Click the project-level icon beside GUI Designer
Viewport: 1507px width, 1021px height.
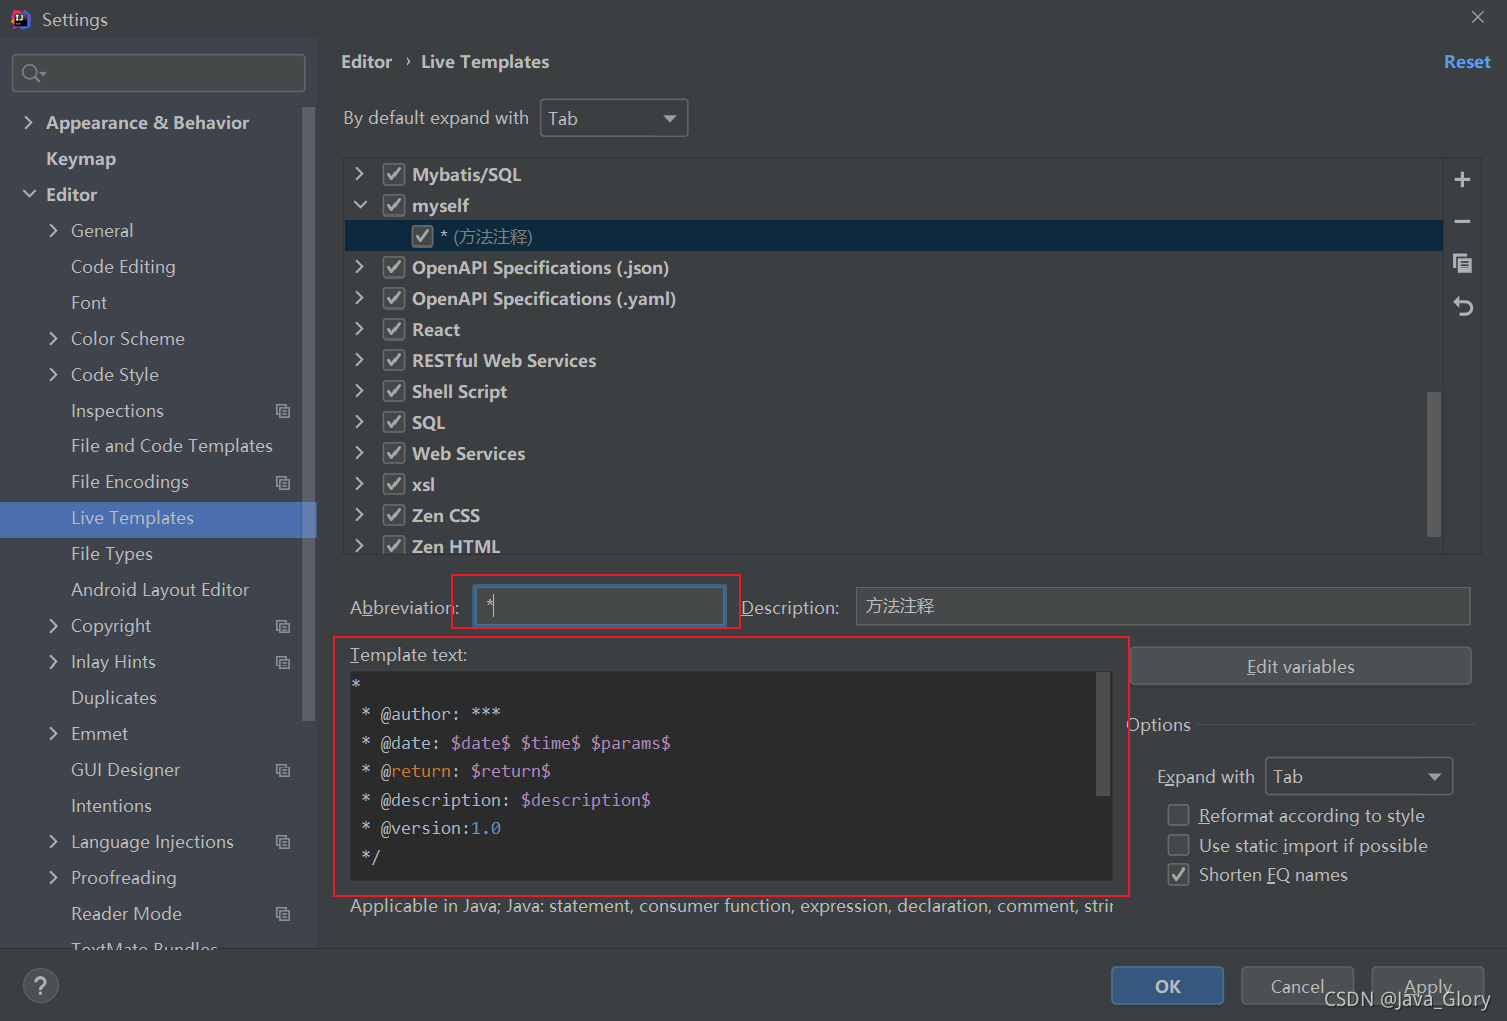point(283,771)
